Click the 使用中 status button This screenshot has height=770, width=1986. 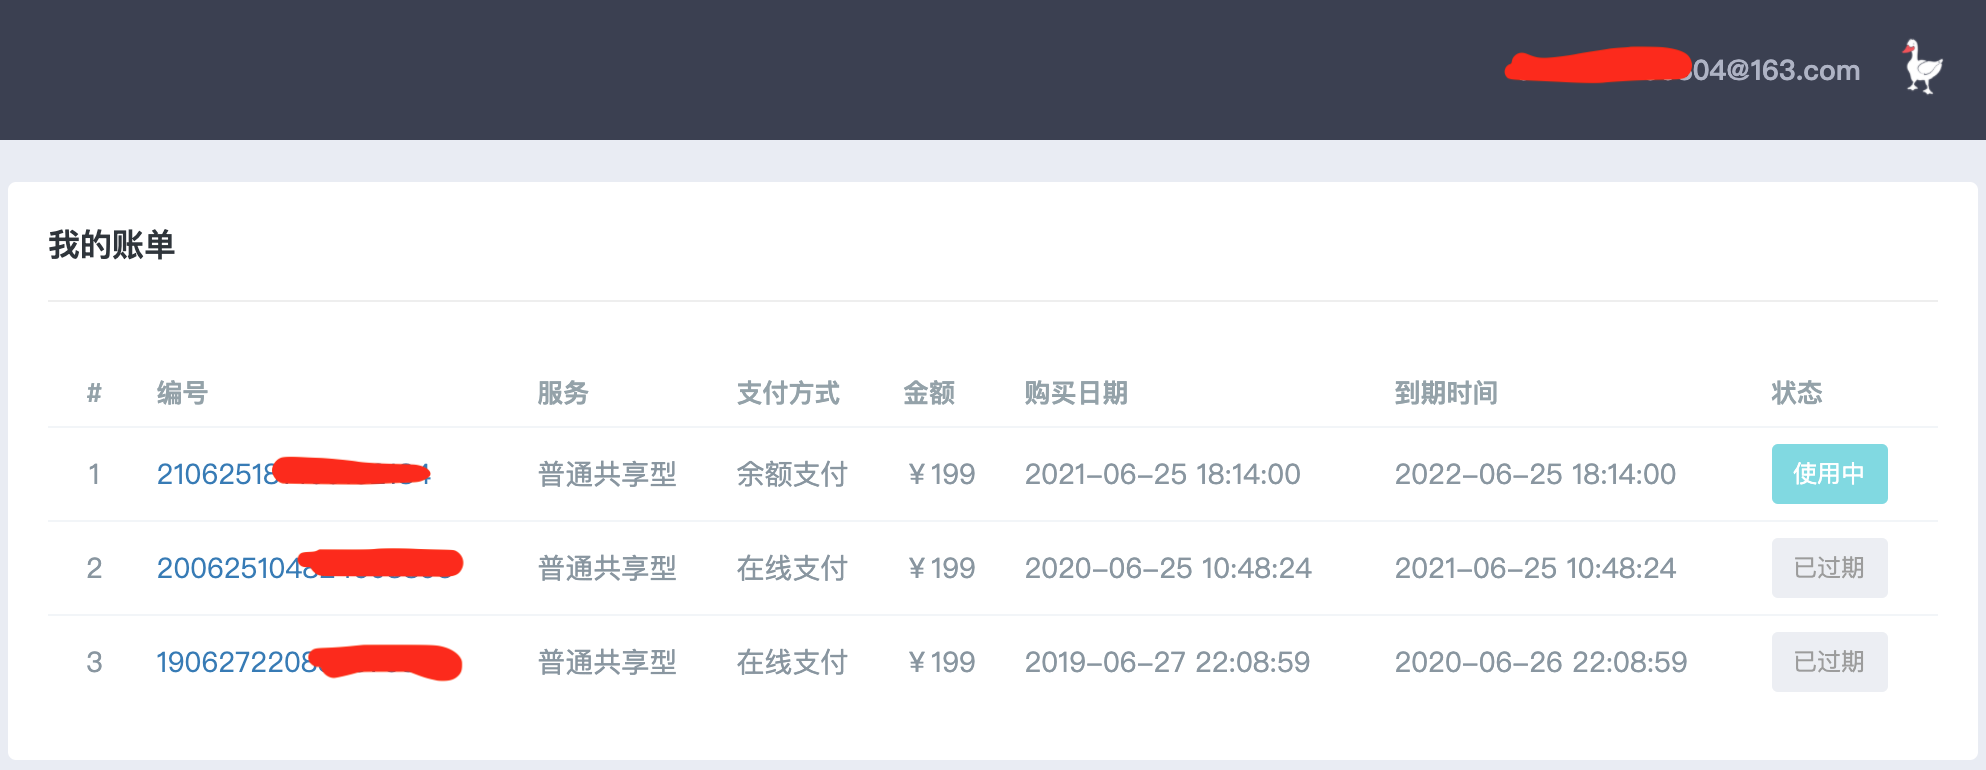pos(1829,474)
